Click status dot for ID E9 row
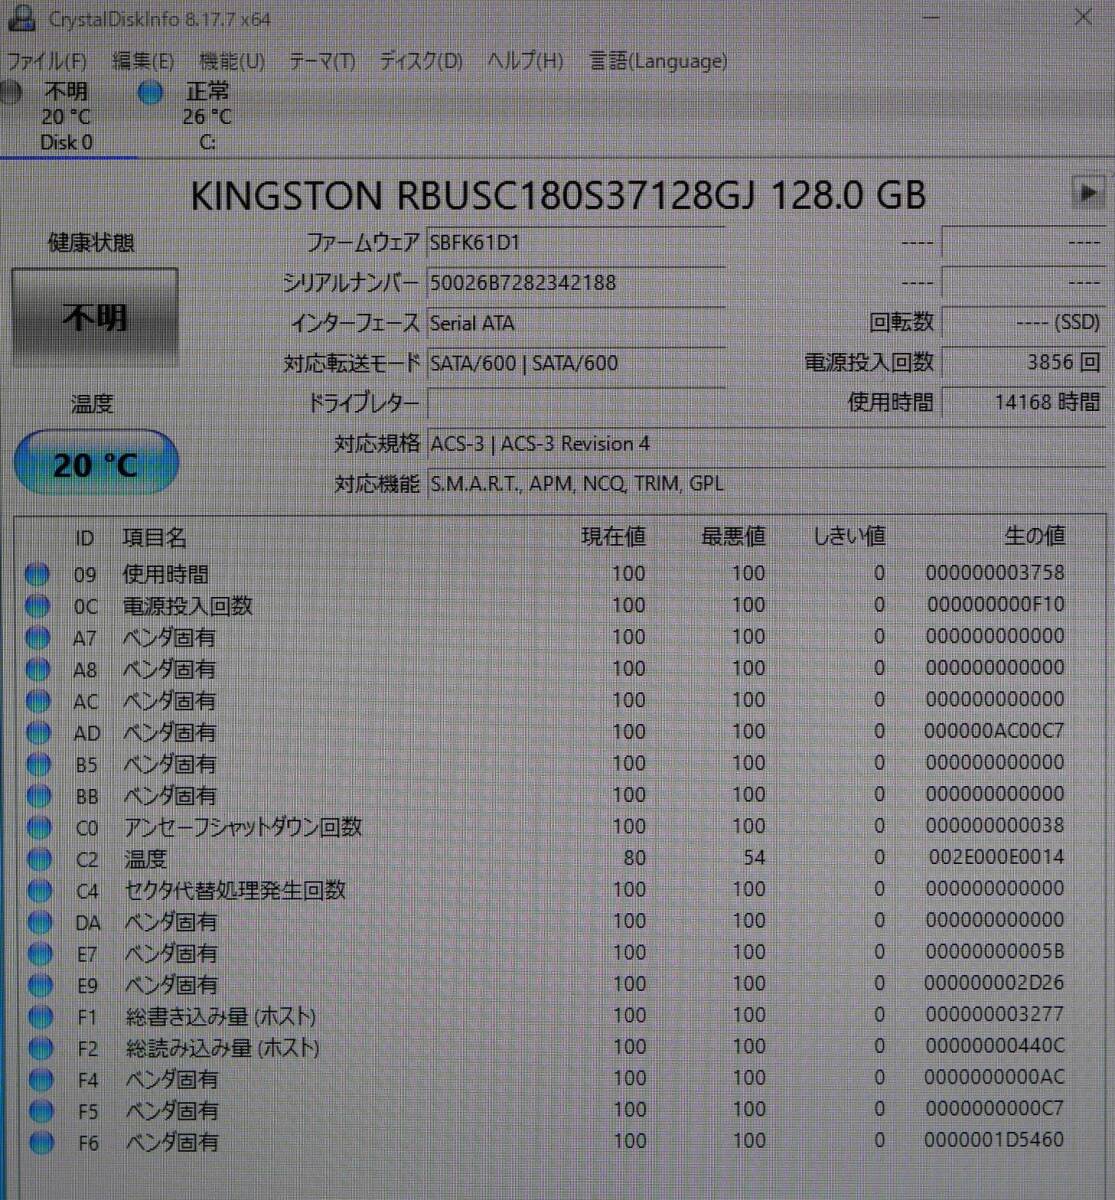The height and width of the screenshot is (1200, 1115). [40, 985]
